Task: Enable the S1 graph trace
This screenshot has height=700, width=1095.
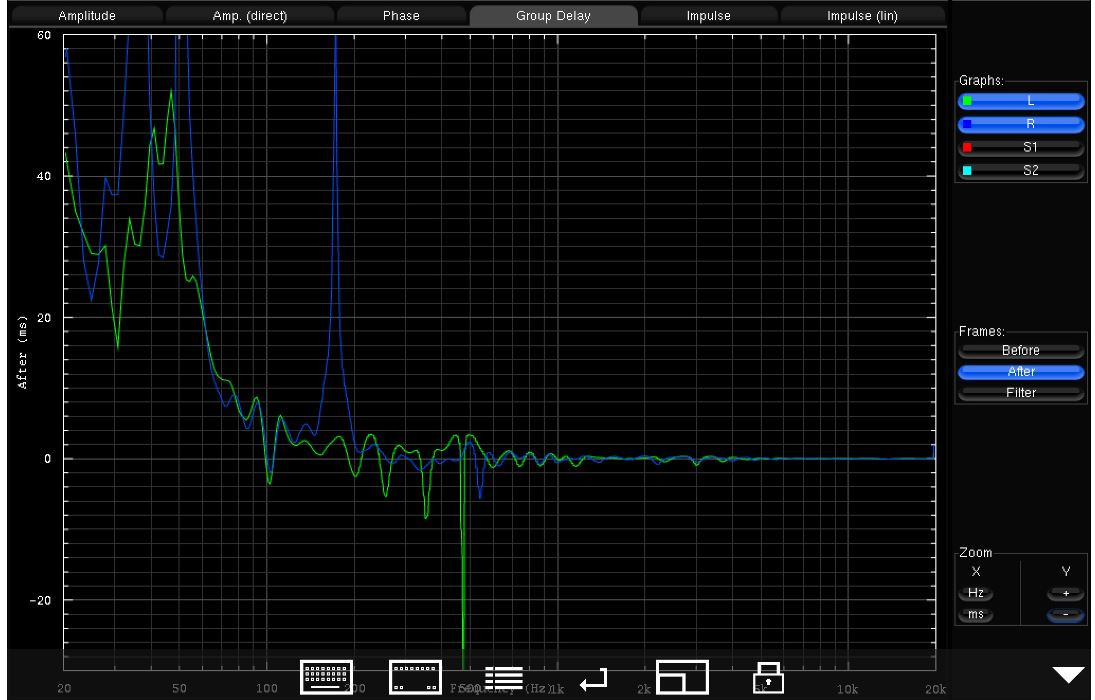Action: 1021,148
